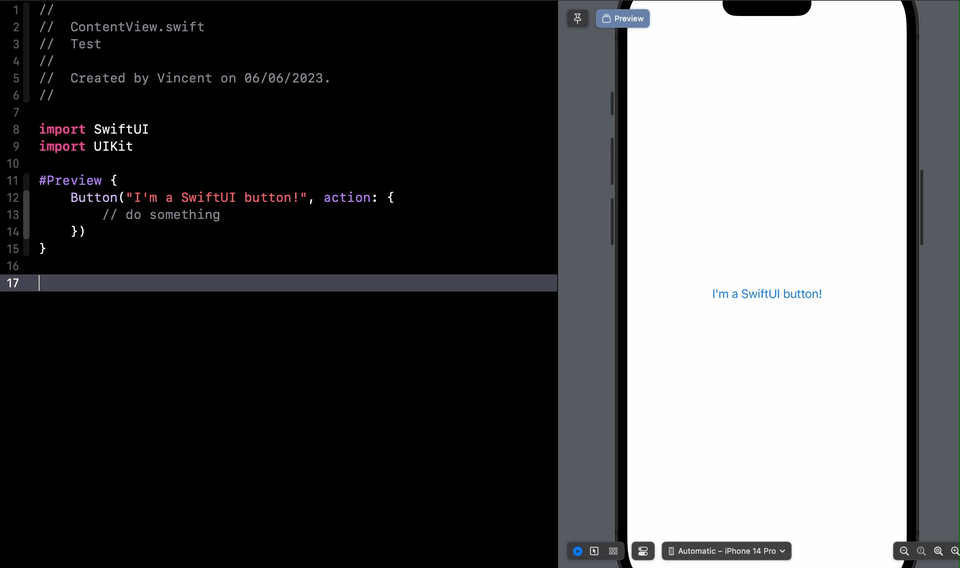This screenshot has height=568, width=960.
Task: Click line number 11 in the gutter
Action: 13,181
